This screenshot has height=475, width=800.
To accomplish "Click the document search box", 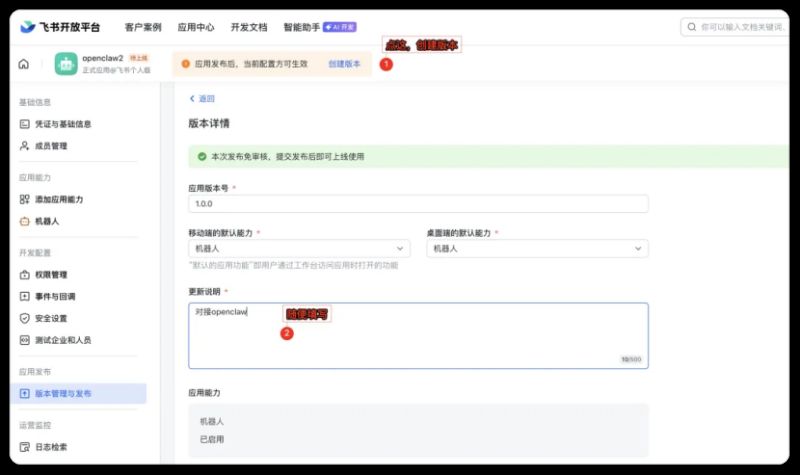I will pyautogui.click(x=735, y=27).
